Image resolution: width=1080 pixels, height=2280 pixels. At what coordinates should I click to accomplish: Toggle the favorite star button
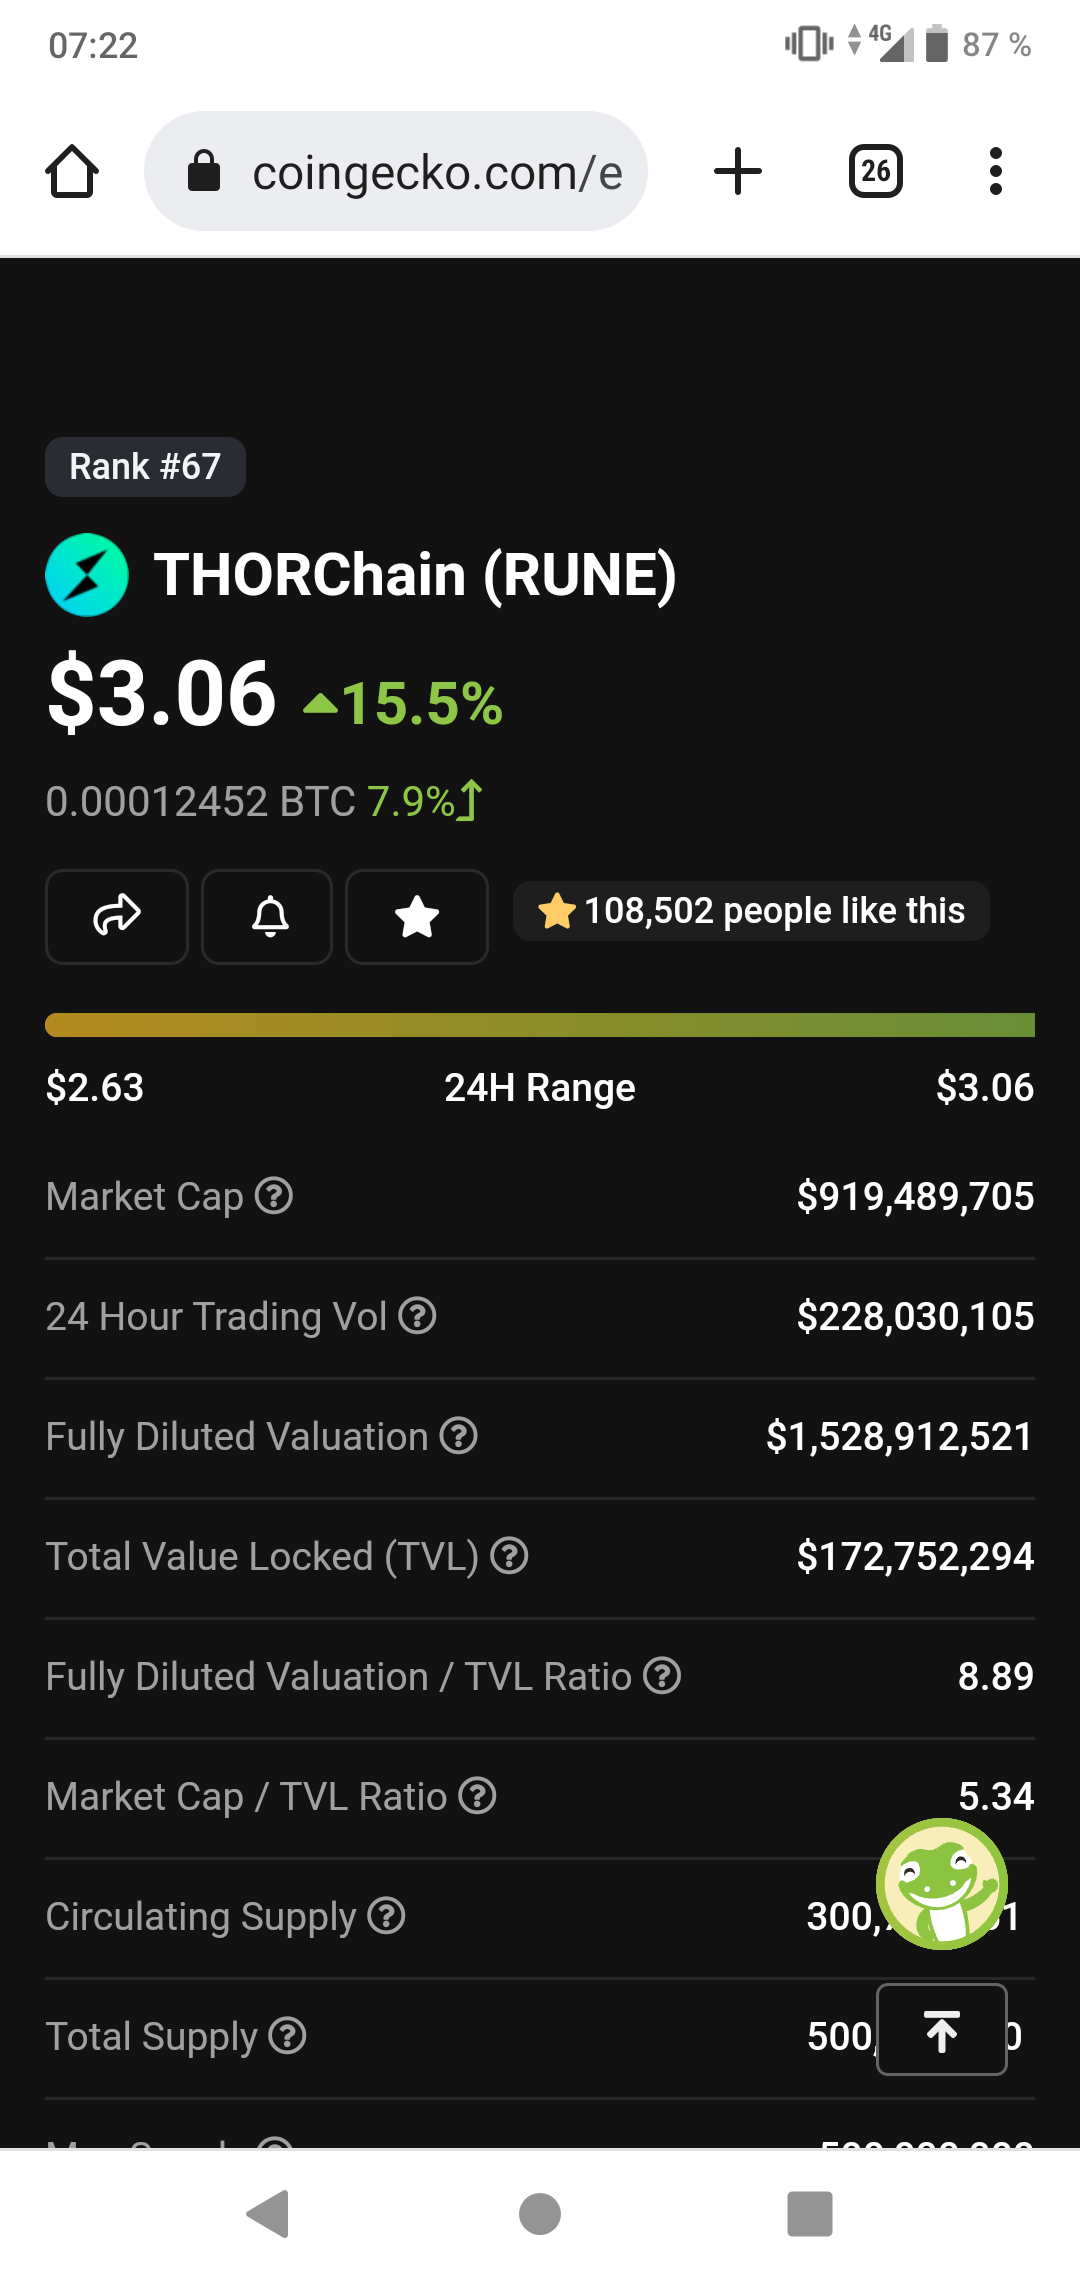tap(417, 916)
